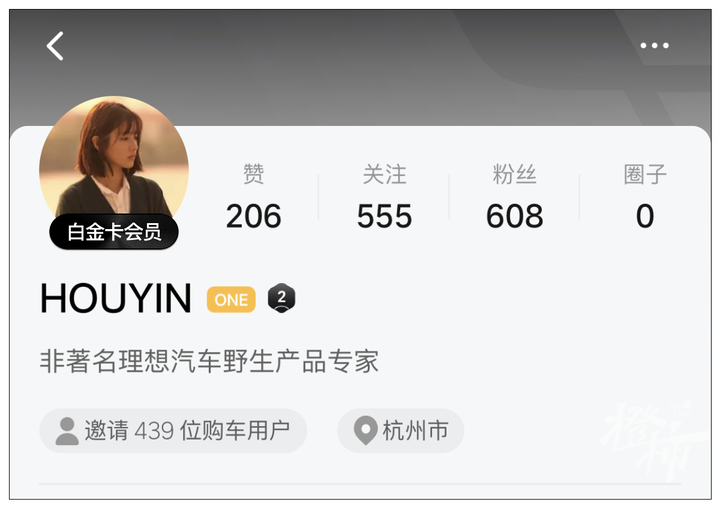Tap the location pin icon

point(366,430)
